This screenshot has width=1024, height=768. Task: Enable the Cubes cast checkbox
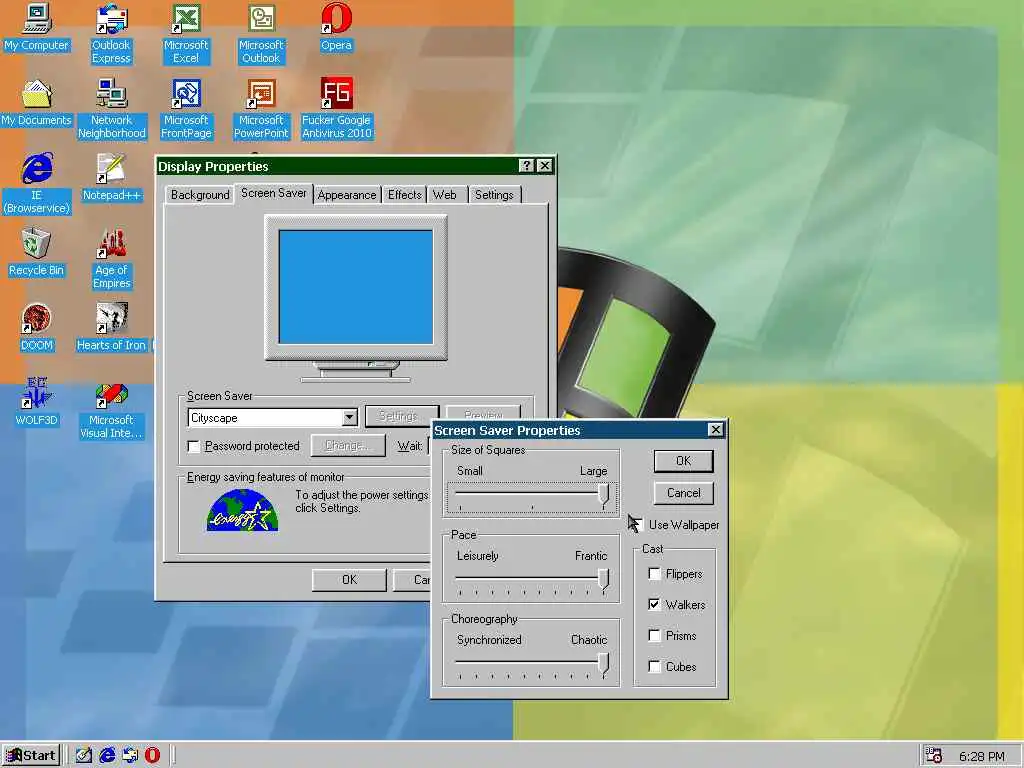pos(654,666)
